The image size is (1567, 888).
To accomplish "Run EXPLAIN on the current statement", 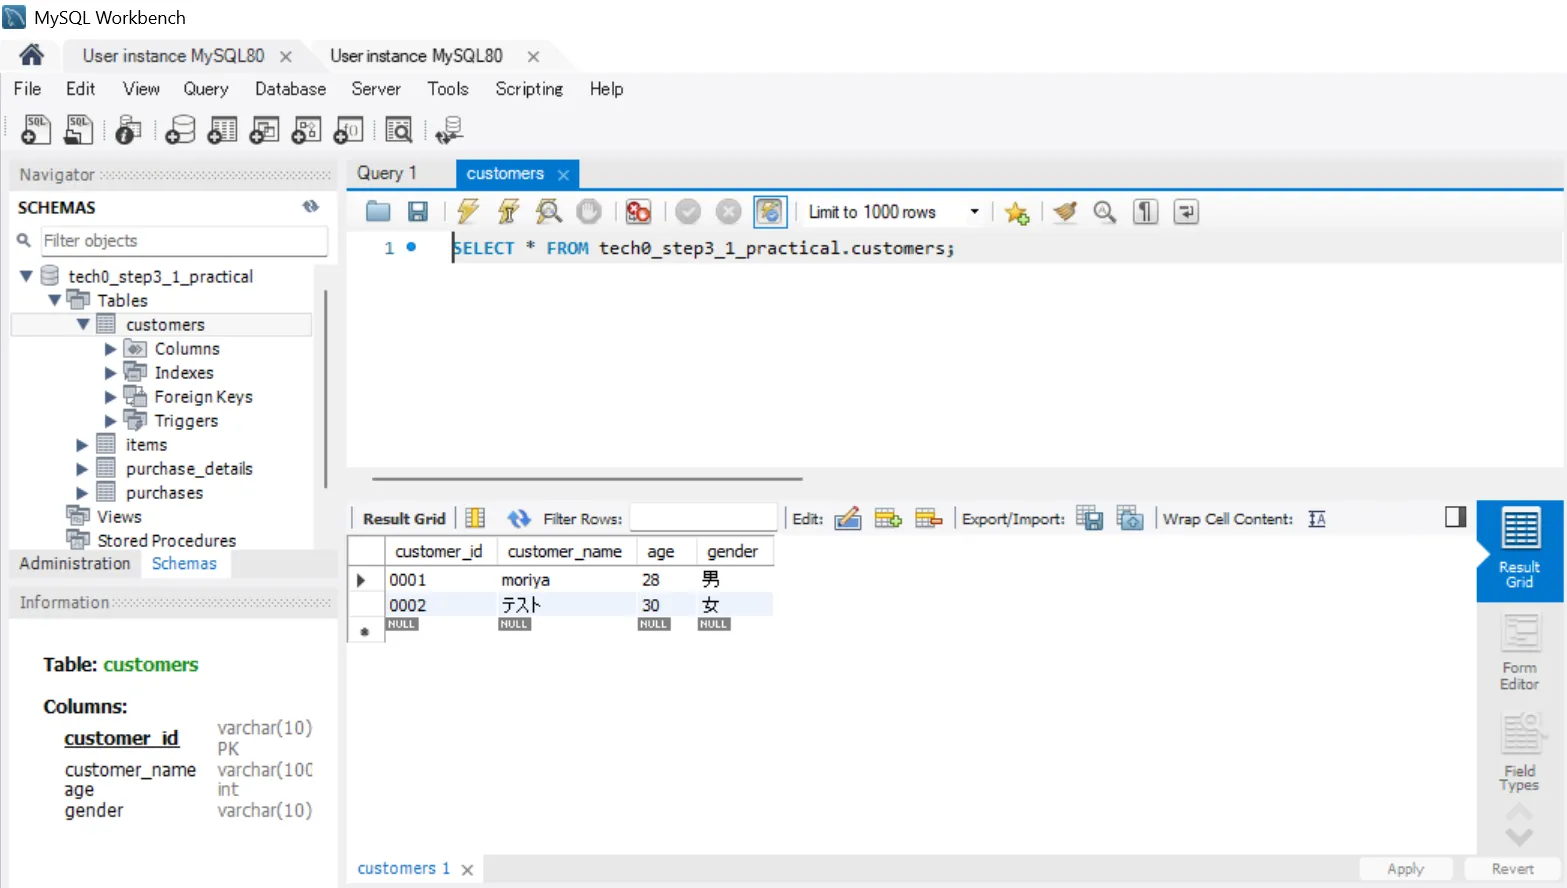I will click(548, 211).
